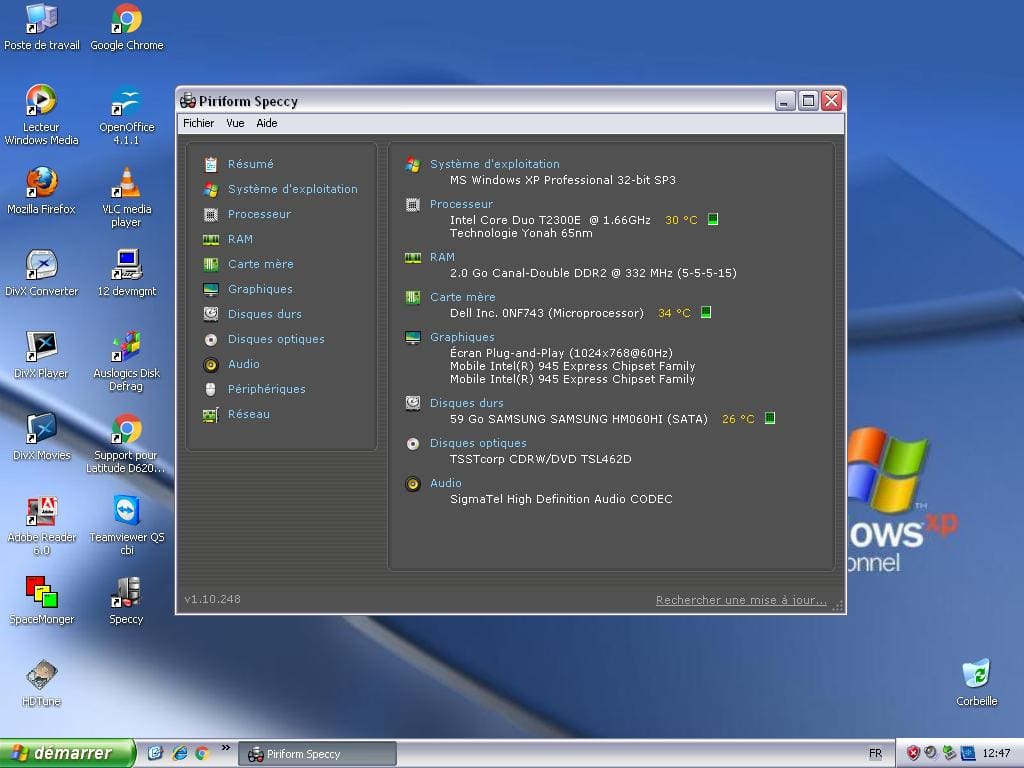Screen dimensions: 1024x768
Task: Select Support pour Latitude D620 shortcut
Action: point(127,443)
